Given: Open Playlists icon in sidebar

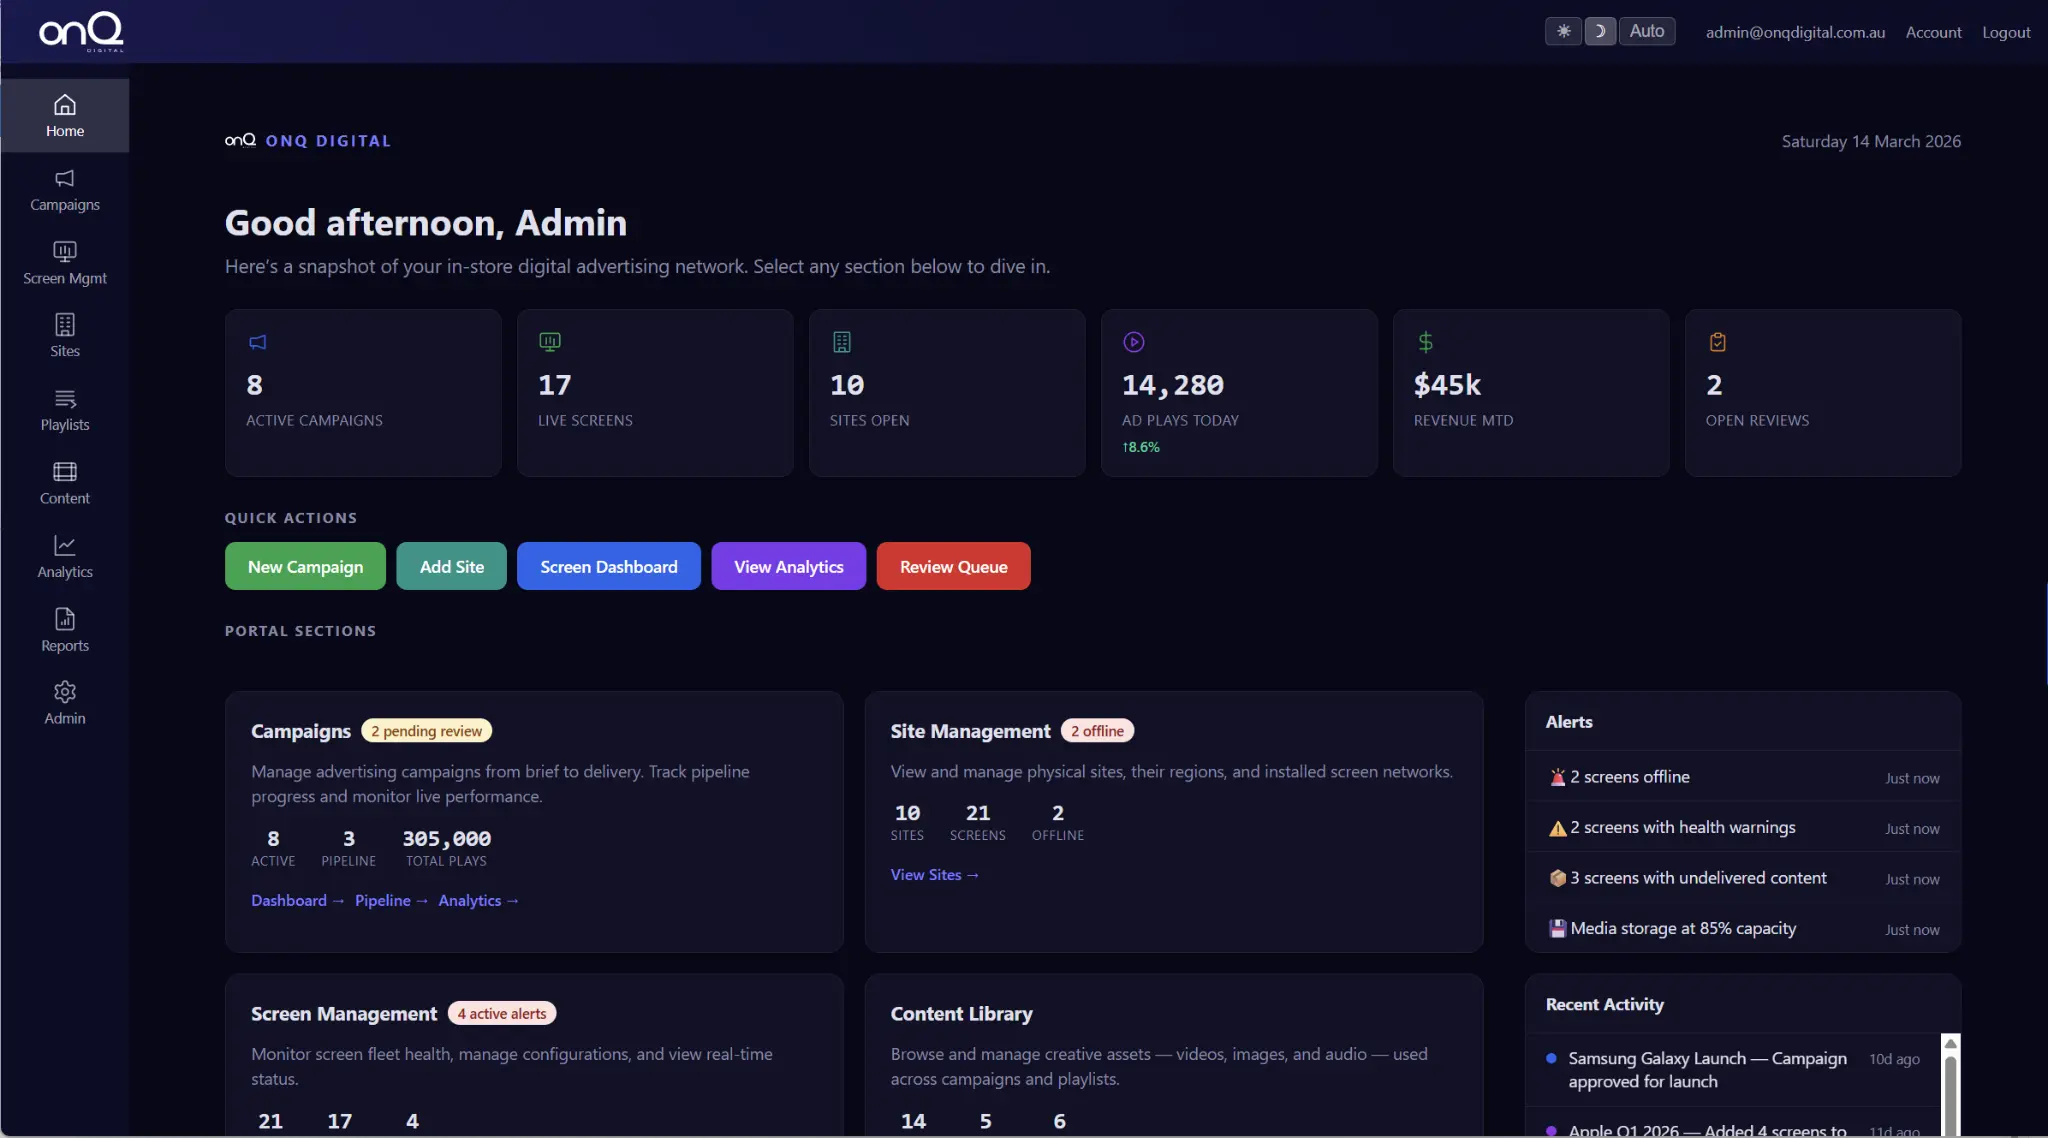Looking at the screenshot, I should 65,398.
